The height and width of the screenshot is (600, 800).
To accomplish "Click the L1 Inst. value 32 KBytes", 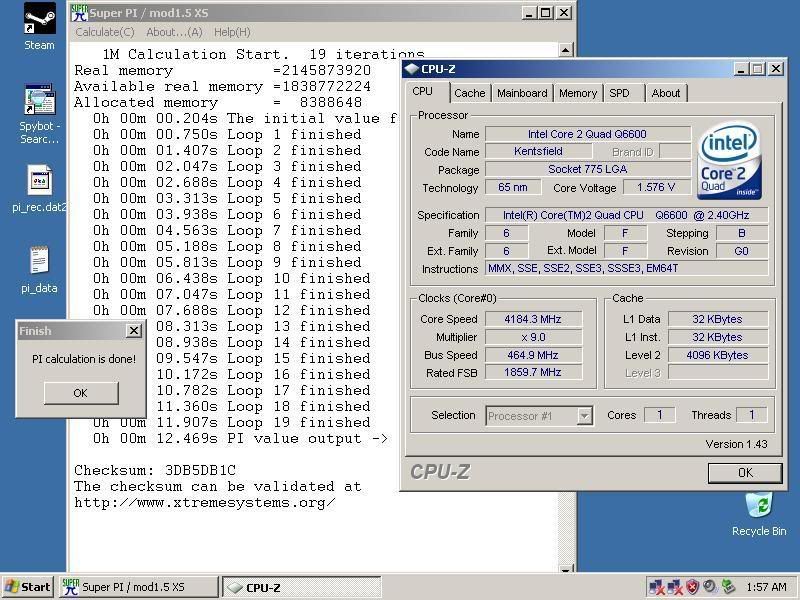I will tap(718, 337).
